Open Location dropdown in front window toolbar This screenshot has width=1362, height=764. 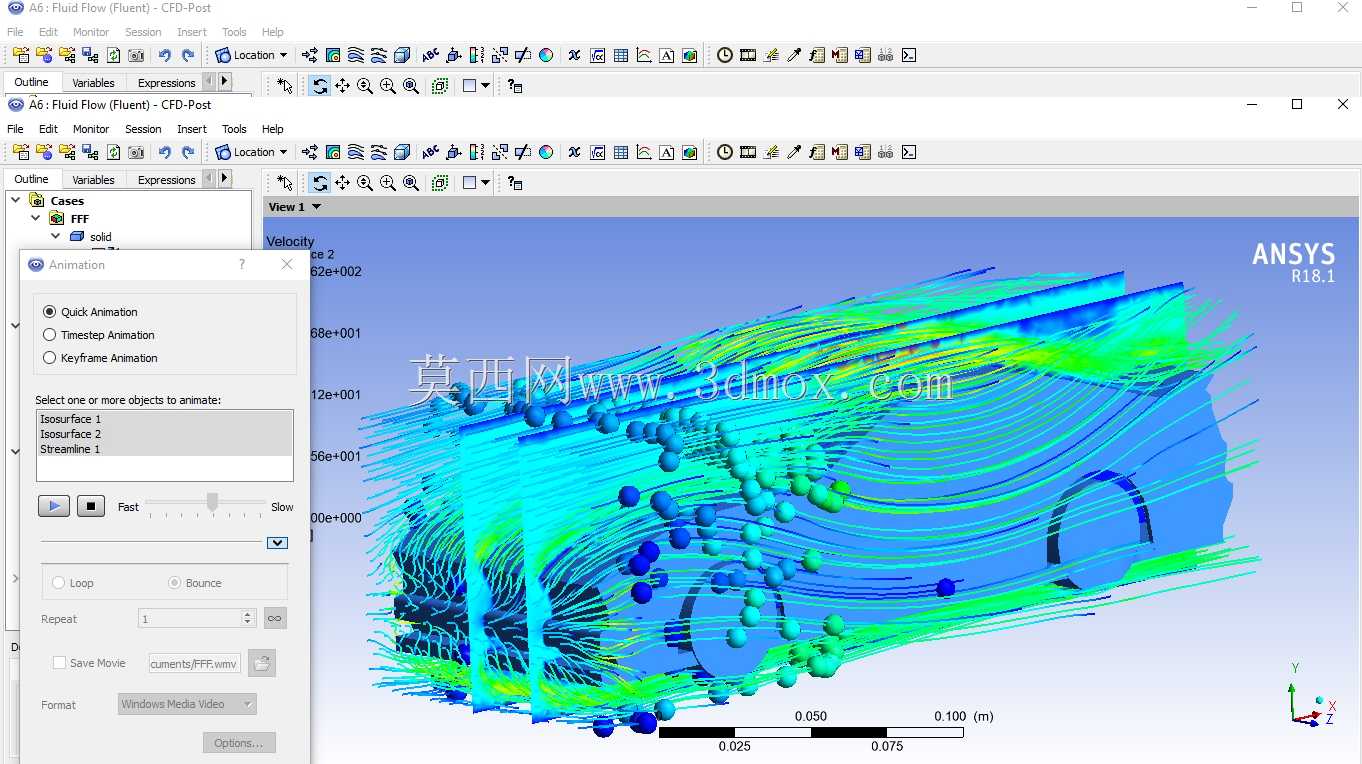[x=251, y=152]
